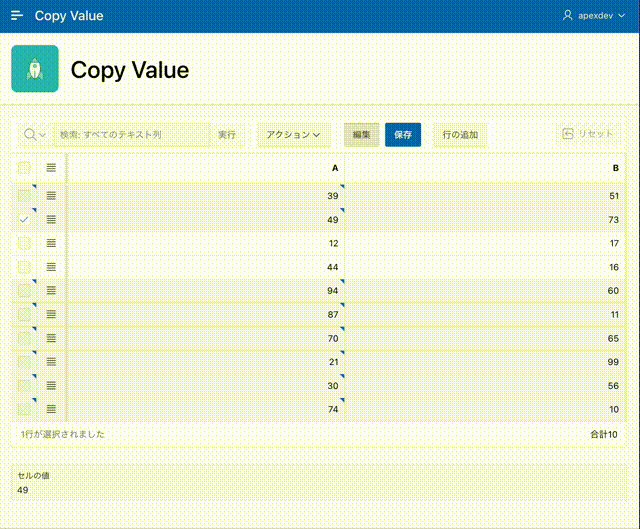Open row actions menu for row 39
The height and width of the screenshot is (529, 640).
[51, 196]
